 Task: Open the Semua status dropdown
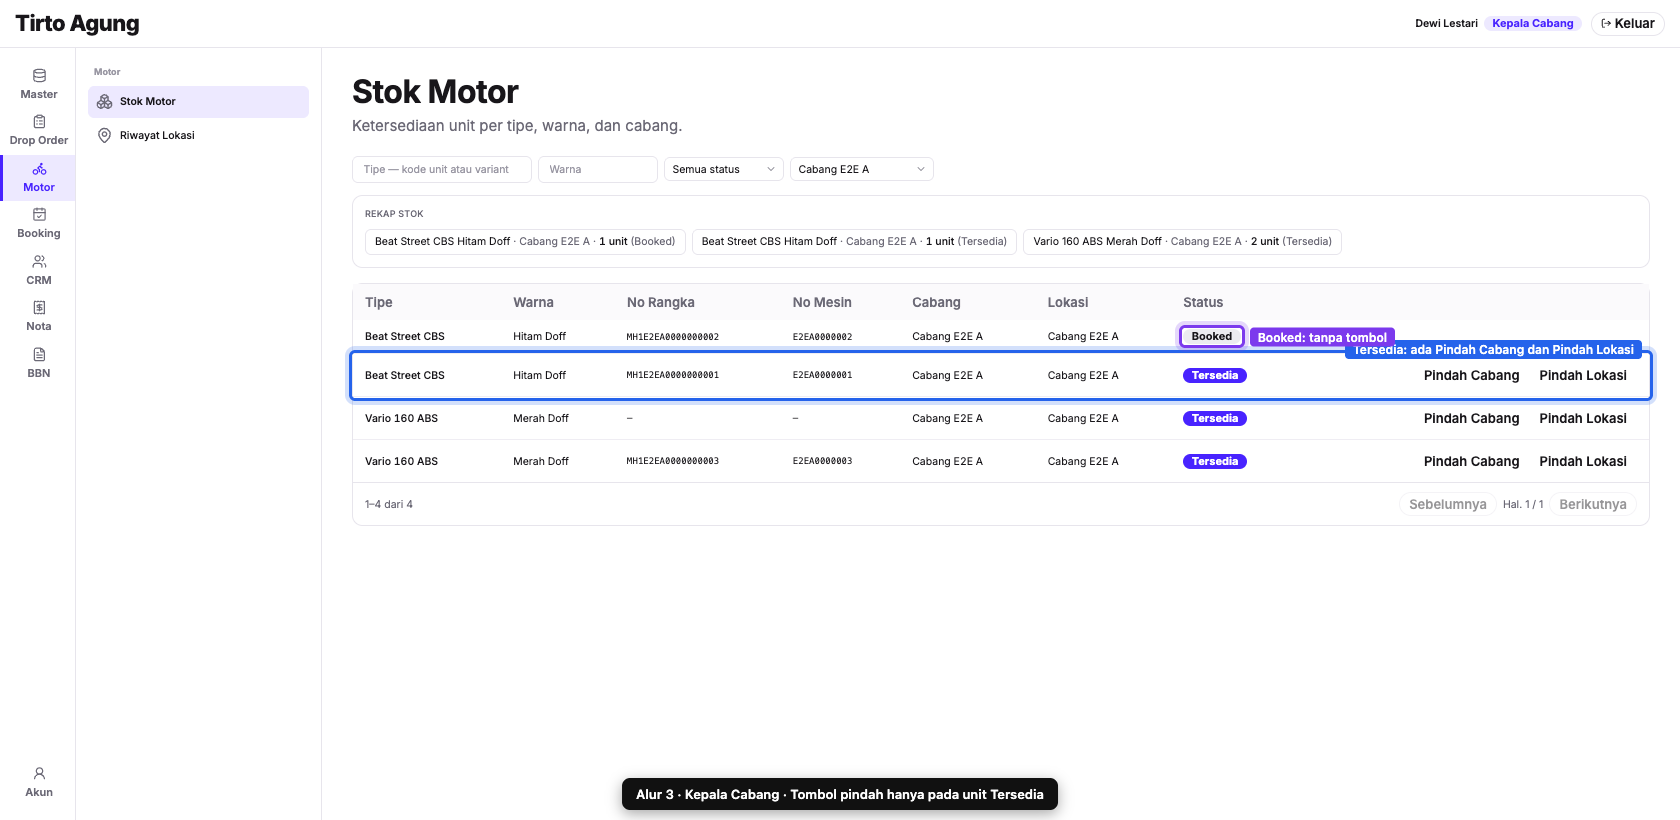724,169
